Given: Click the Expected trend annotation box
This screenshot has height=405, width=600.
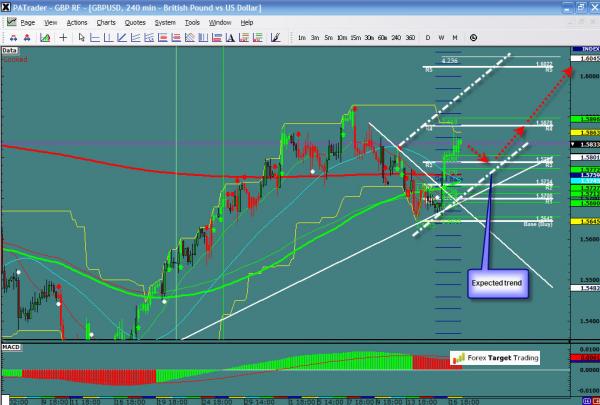Looking at the screenshot, I should (x=496, y=283).
